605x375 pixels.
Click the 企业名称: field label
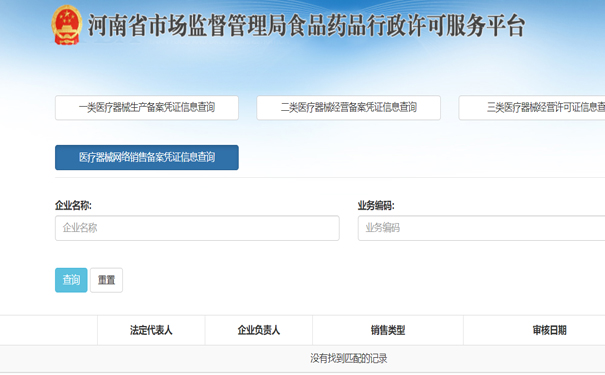tap(73, 206)
